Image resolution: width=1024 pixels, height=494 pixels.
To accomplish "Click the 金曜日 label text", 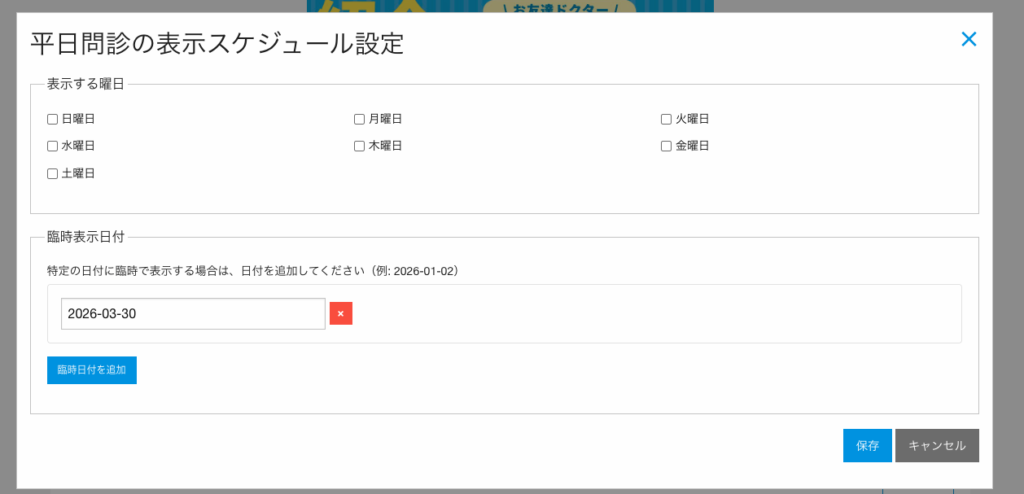I will (692, 146).
